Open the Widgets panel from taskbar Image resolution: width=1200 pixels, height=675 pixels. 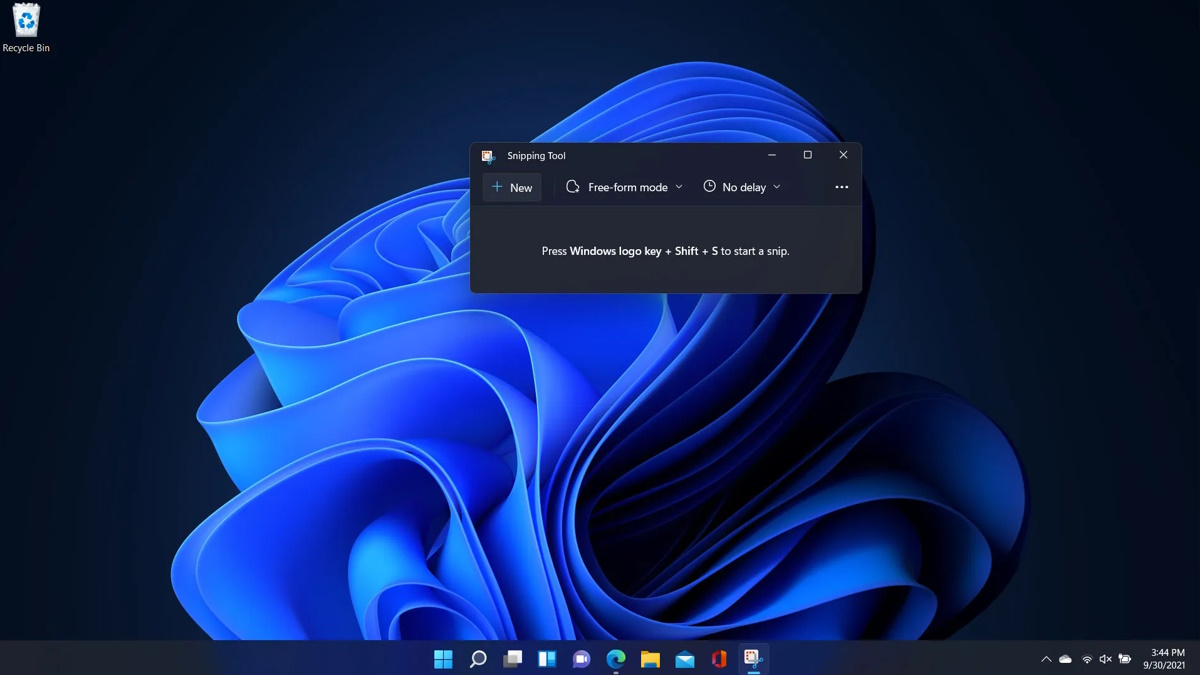[x=547, y=659]
